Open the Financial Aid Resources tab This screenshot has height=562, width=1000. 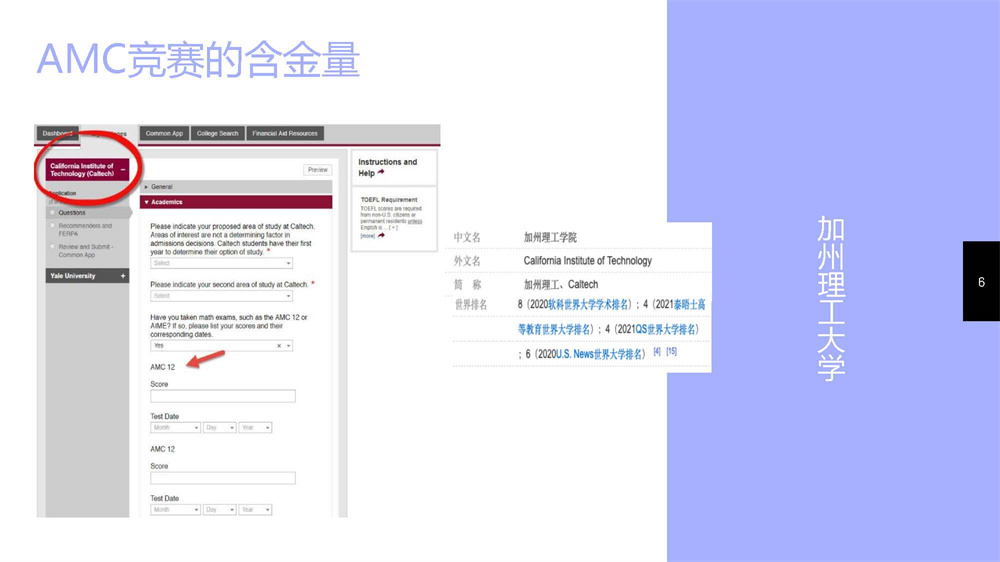pos(285,133)
